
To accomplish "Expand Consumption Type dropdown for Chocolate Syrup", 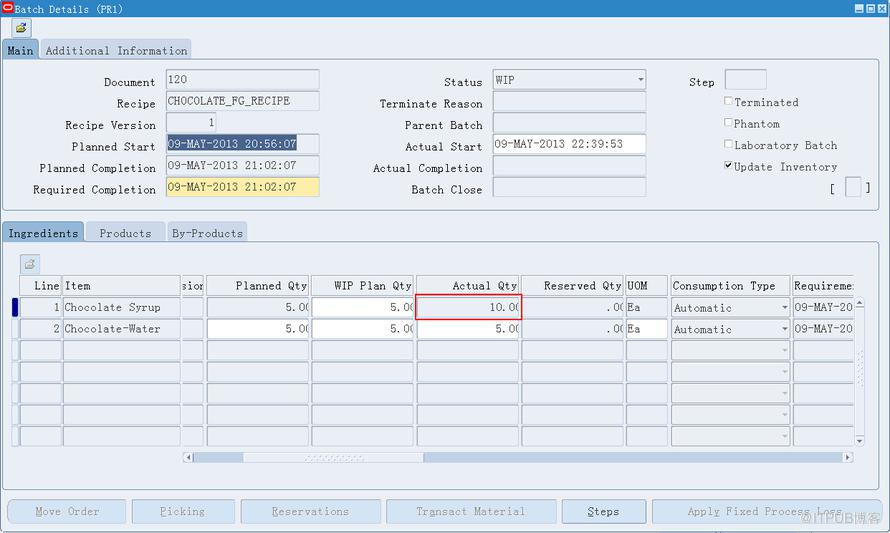I will [784, 308].
